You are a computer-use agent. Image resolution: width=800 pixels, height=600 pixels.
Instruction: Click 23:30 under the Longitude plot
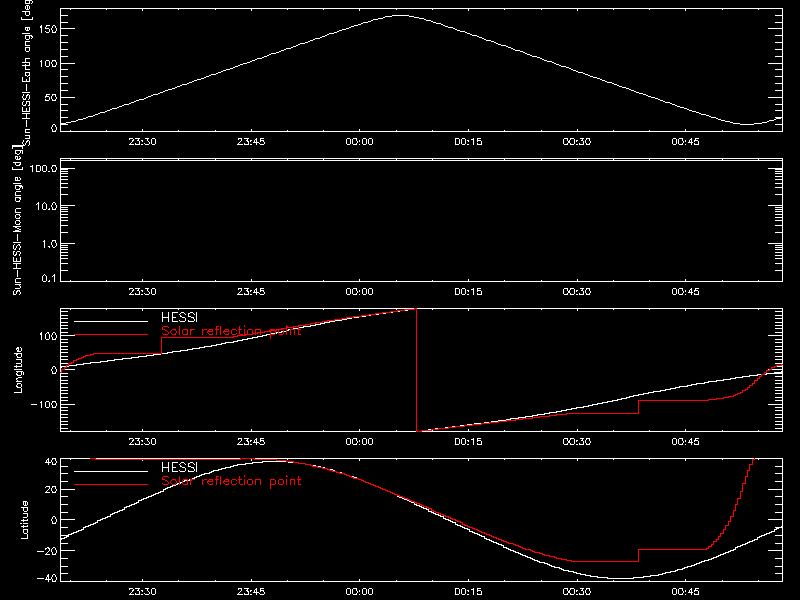click(x=142, y=441)
